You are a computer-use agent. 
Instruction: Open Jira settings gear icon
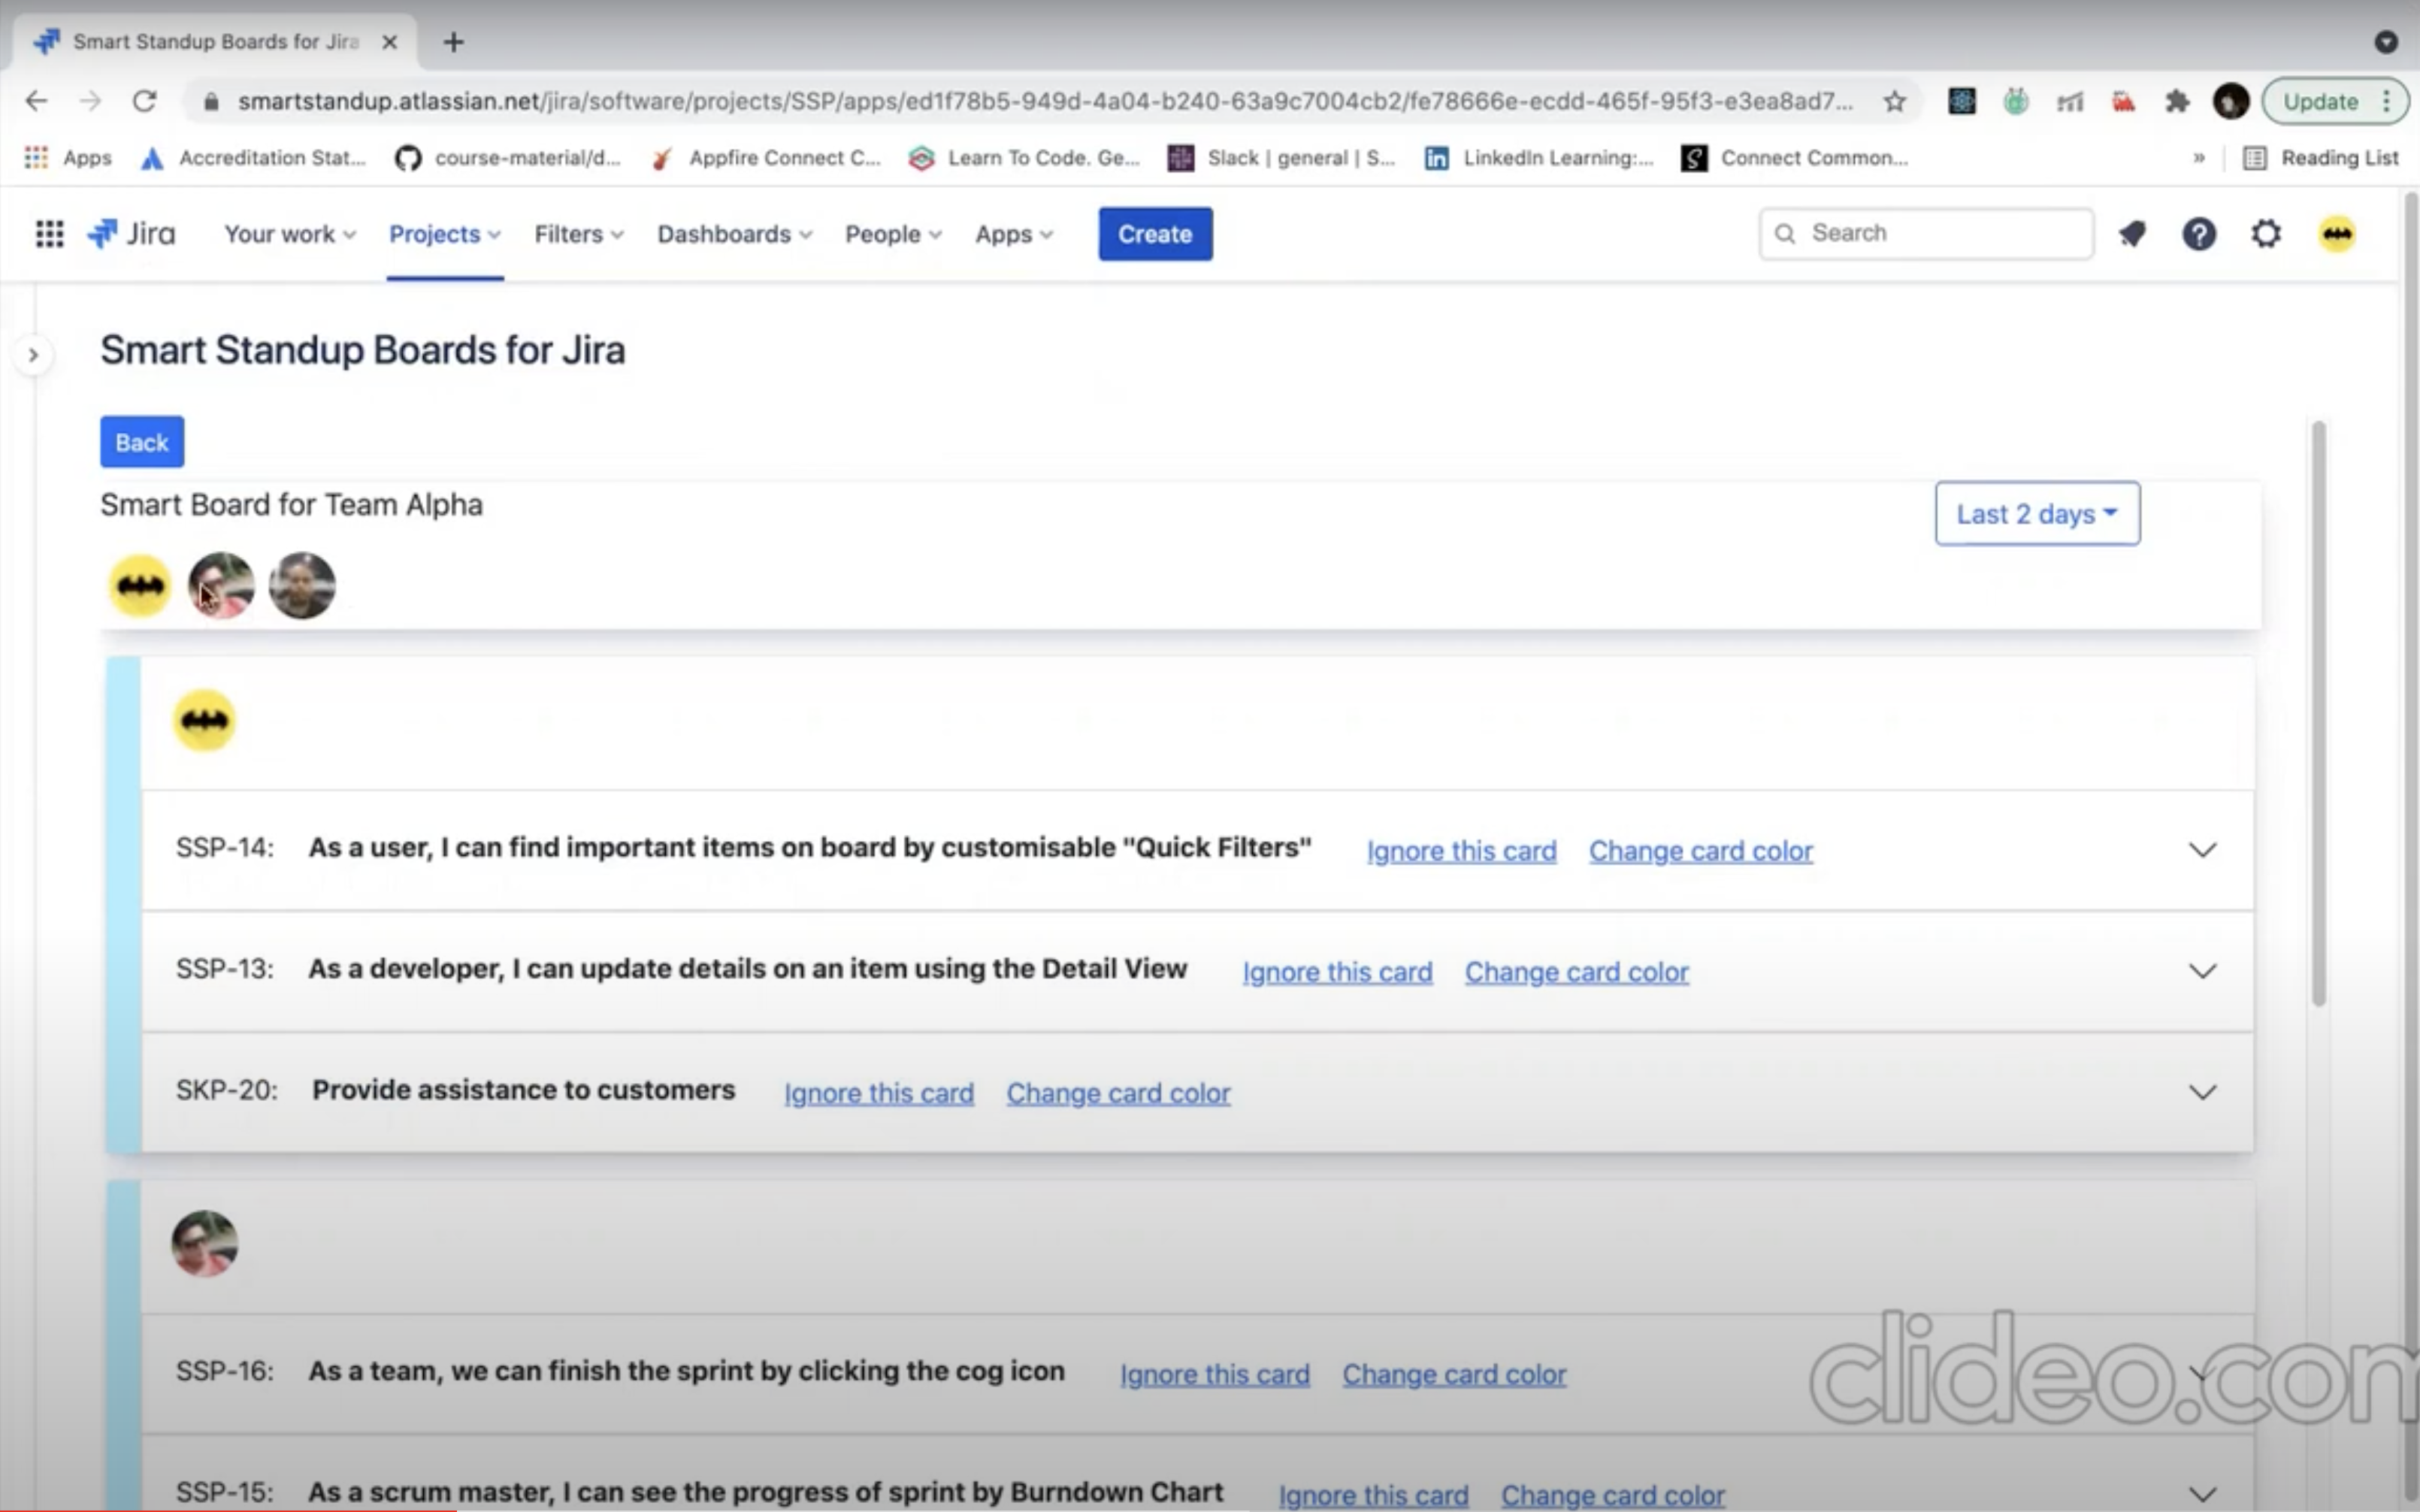[2266, 234]
